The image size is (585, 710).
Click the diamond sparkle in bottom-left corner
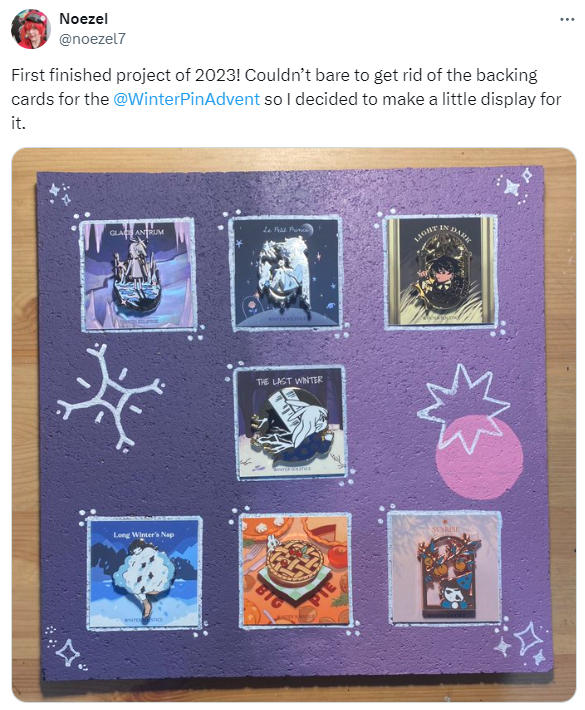click(x=68, y=650)
